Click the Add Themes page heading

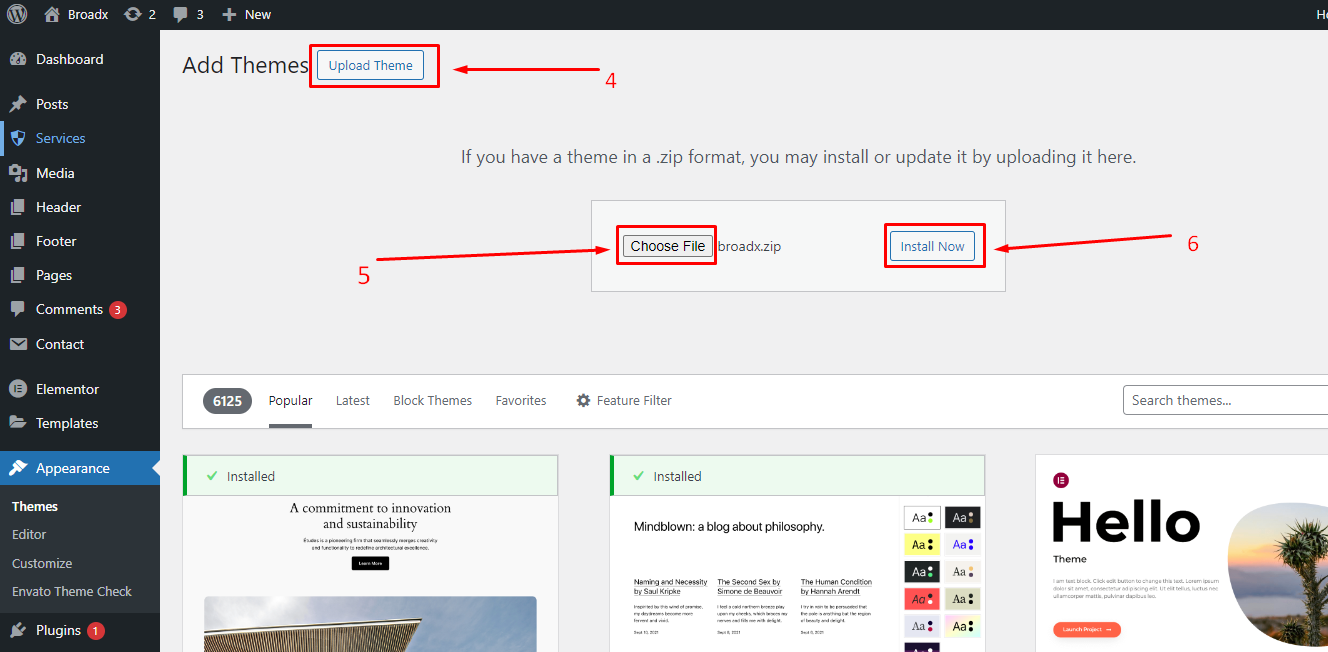(x=245, y=66)
